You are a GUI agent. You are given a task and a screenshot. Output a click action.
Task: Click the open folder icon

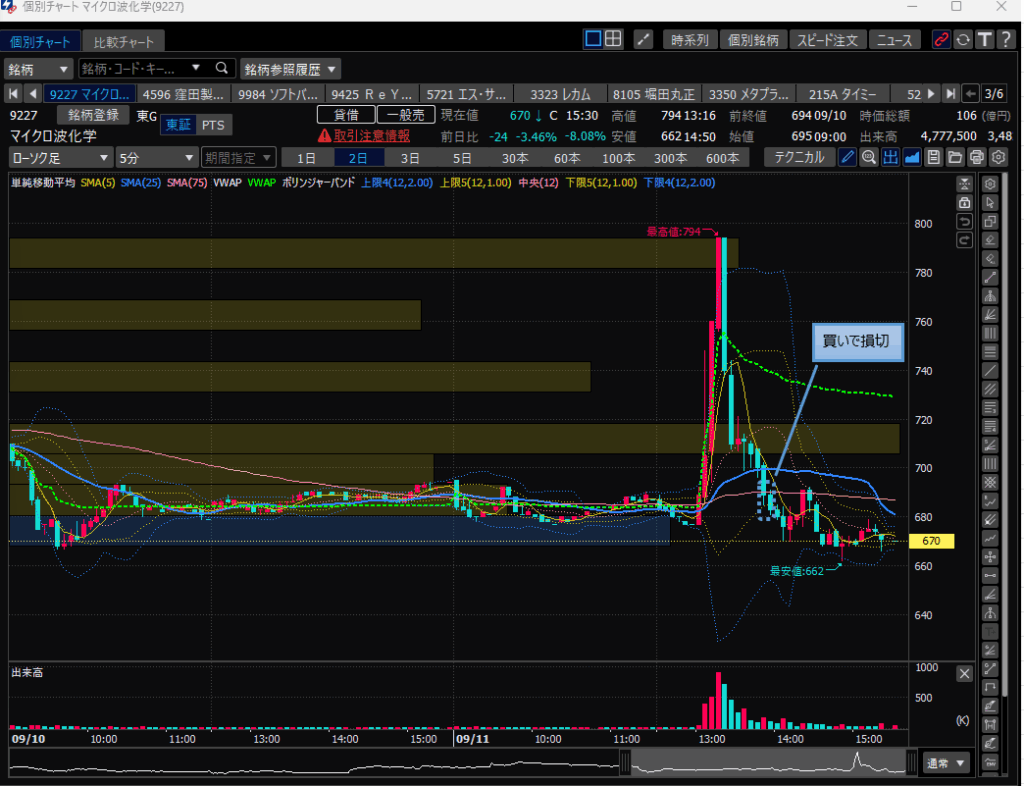[x=955, y=157]
